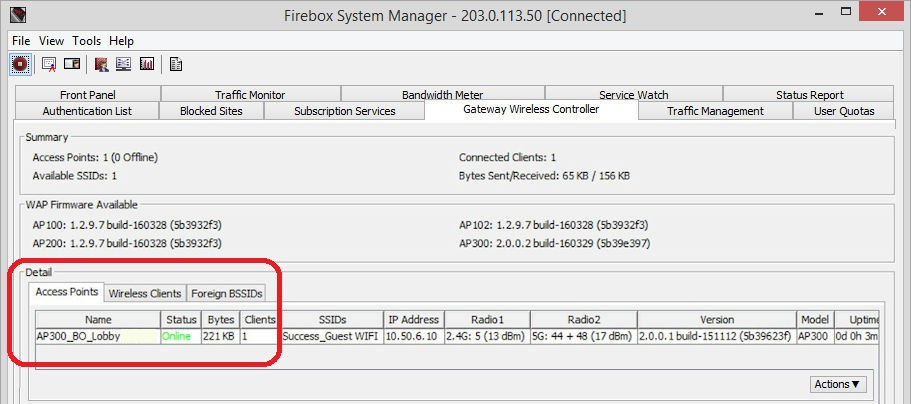The height and width of the screenshot is (404, 911).
Task: Click the Success_Guest WIFI SSID cell
Action: [332, 336]
